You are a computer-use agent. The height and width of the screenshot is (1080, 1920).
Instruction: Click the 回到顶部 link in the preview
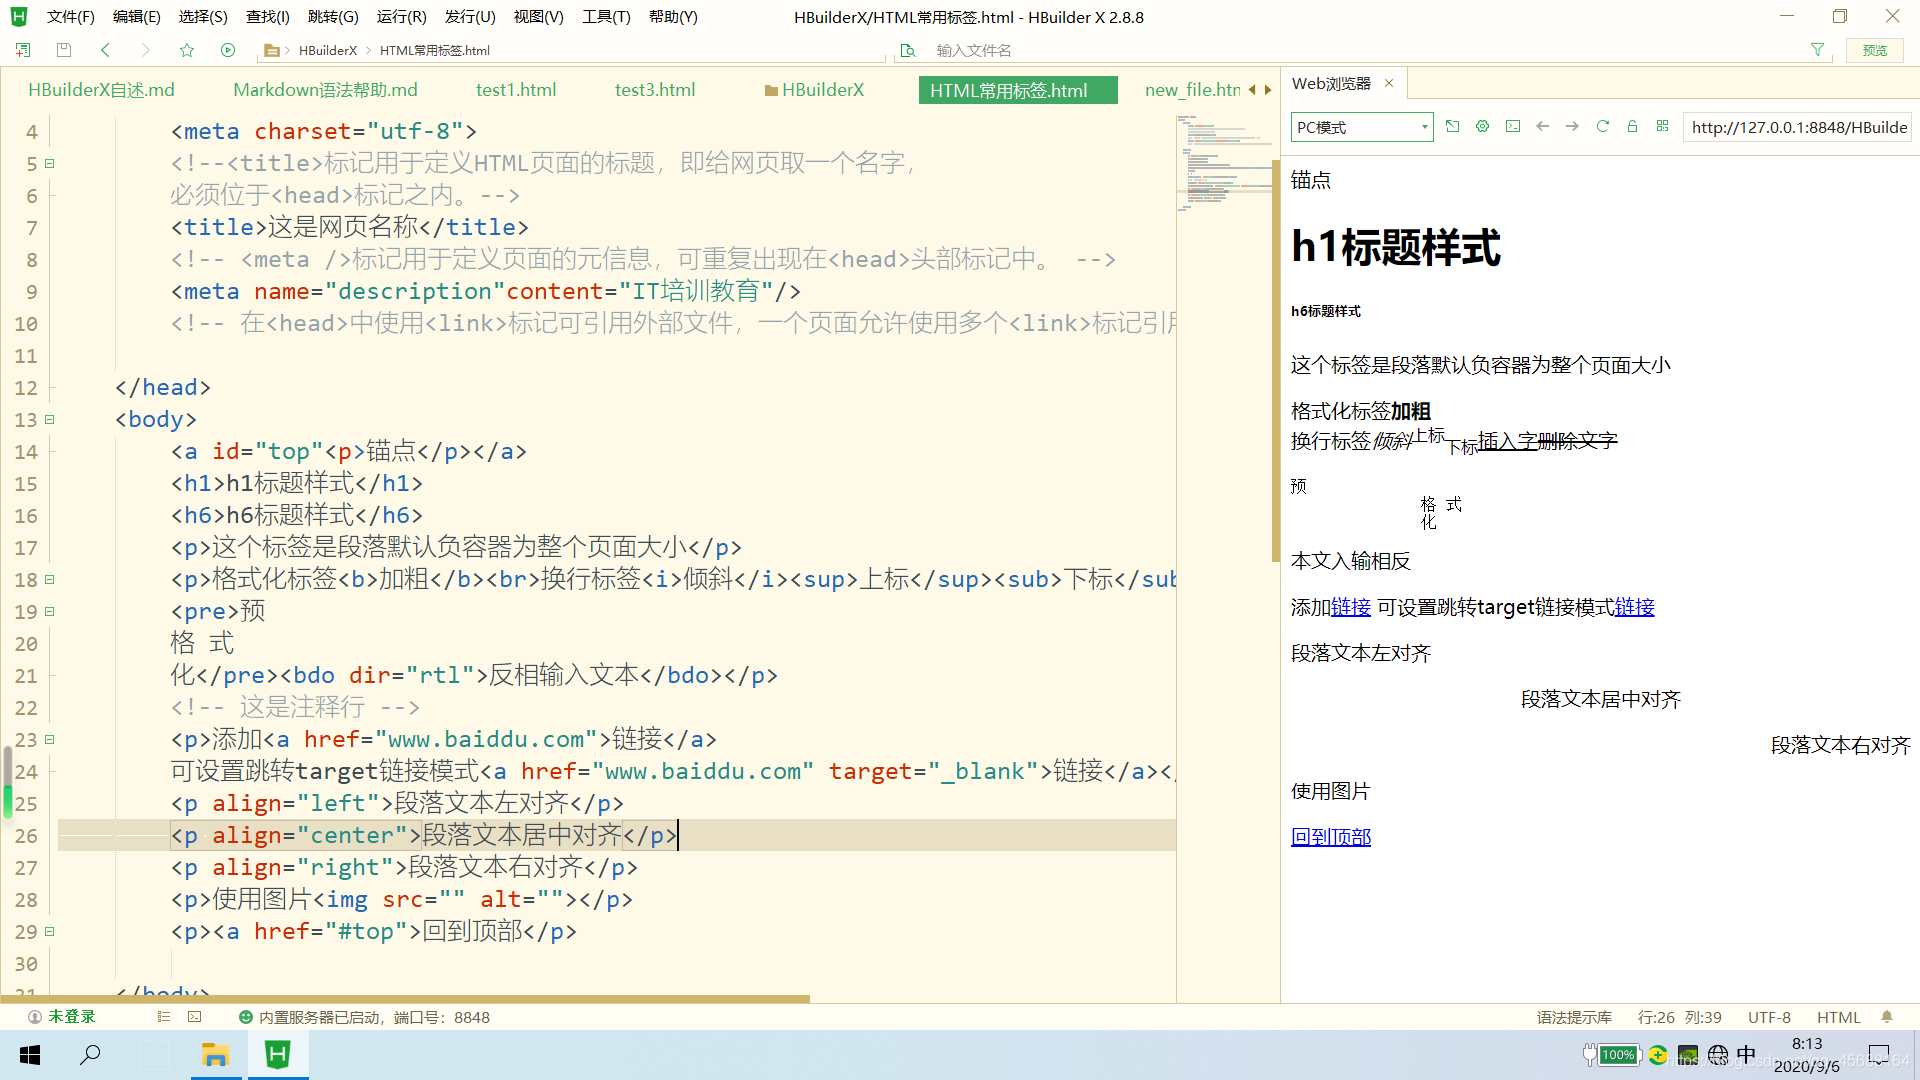coord(1331,837)
